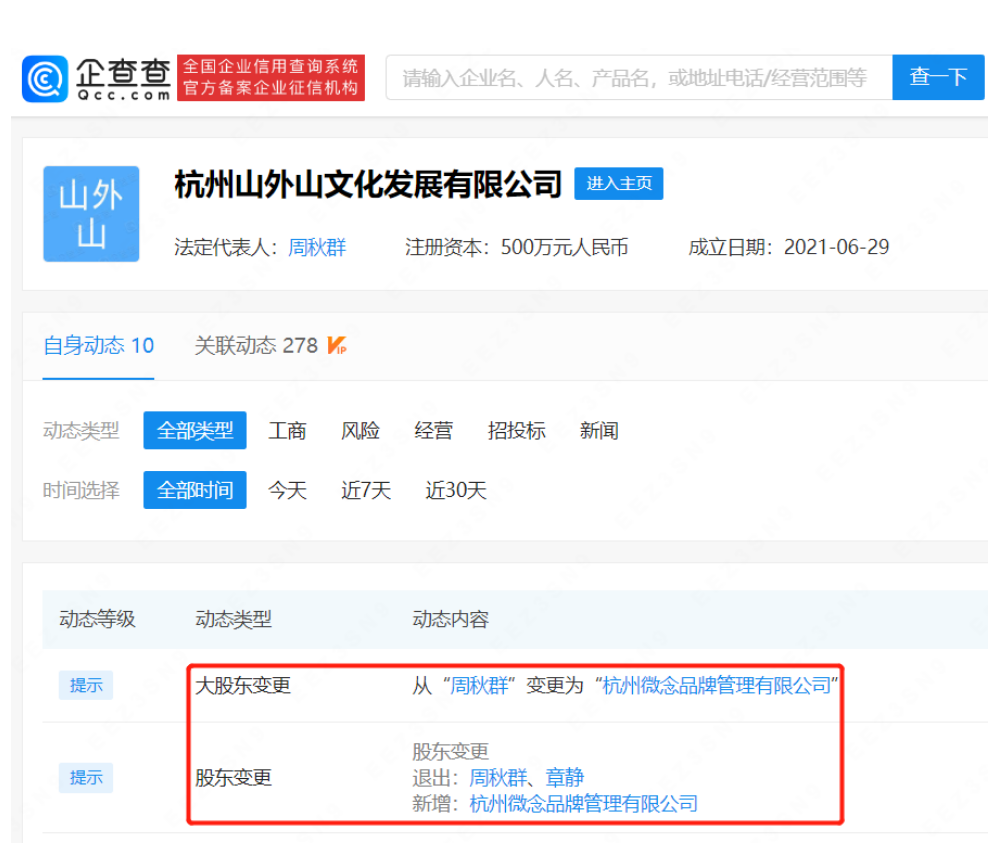The height and width of the screenshot is (867, 1002).
Task: Click the 动态内容 column header
Action: [451, 619]
